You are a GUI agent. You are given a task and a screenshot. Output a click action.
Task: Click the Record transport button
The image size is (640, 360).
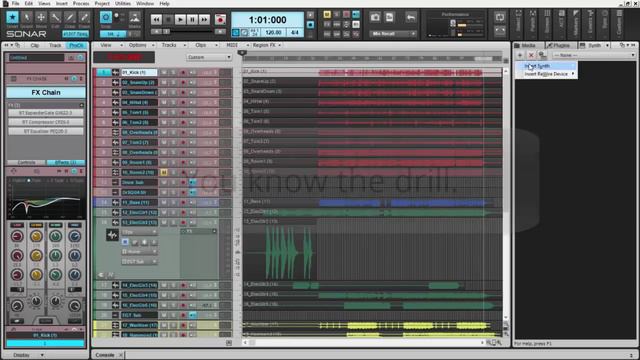pyautogui.click(x=220, y=19)
